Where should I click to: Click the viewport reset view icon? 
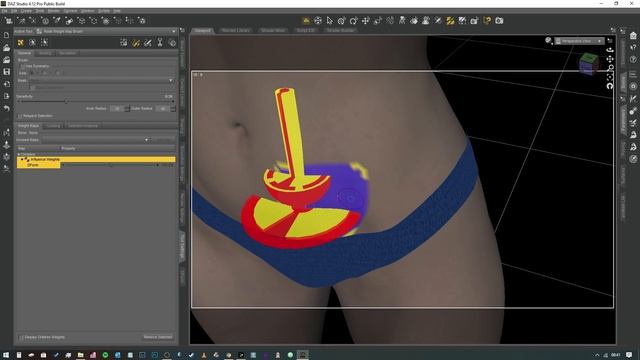(x=610, y=86)
